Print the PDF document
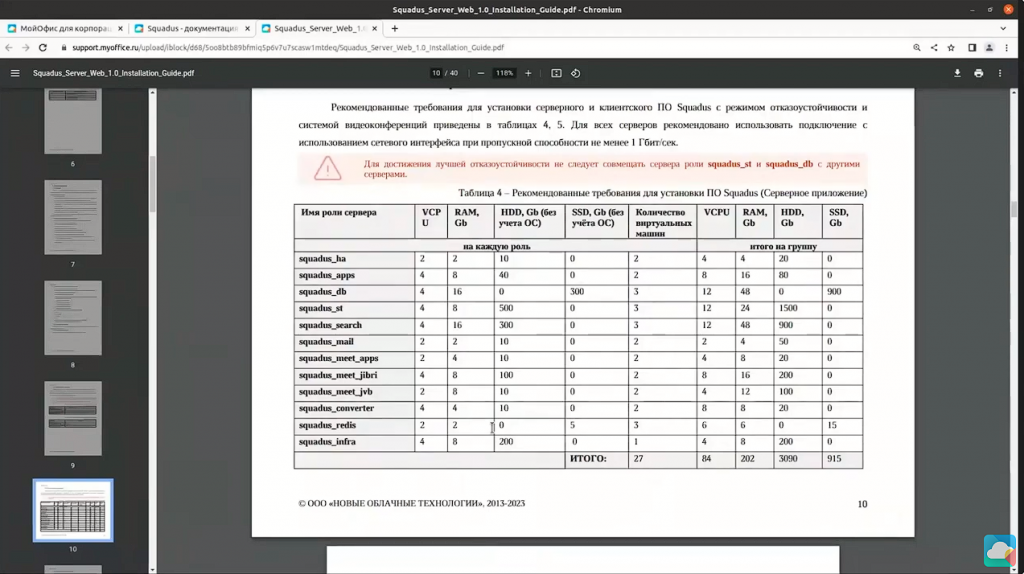Image resolution: width=1024 pixels, height=574 pixels. point(978,73)
